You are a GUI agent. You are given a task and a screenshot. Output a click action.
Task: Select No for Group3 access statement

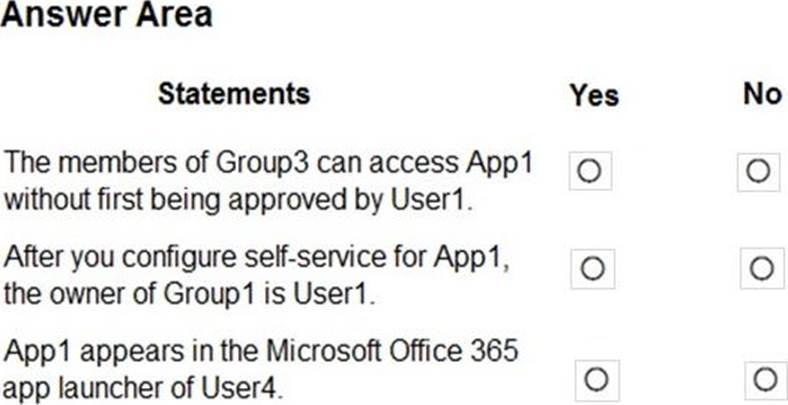(757, 171)
